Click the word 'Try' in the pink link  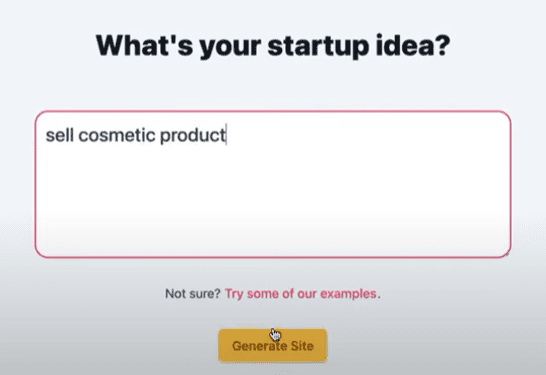234,294
